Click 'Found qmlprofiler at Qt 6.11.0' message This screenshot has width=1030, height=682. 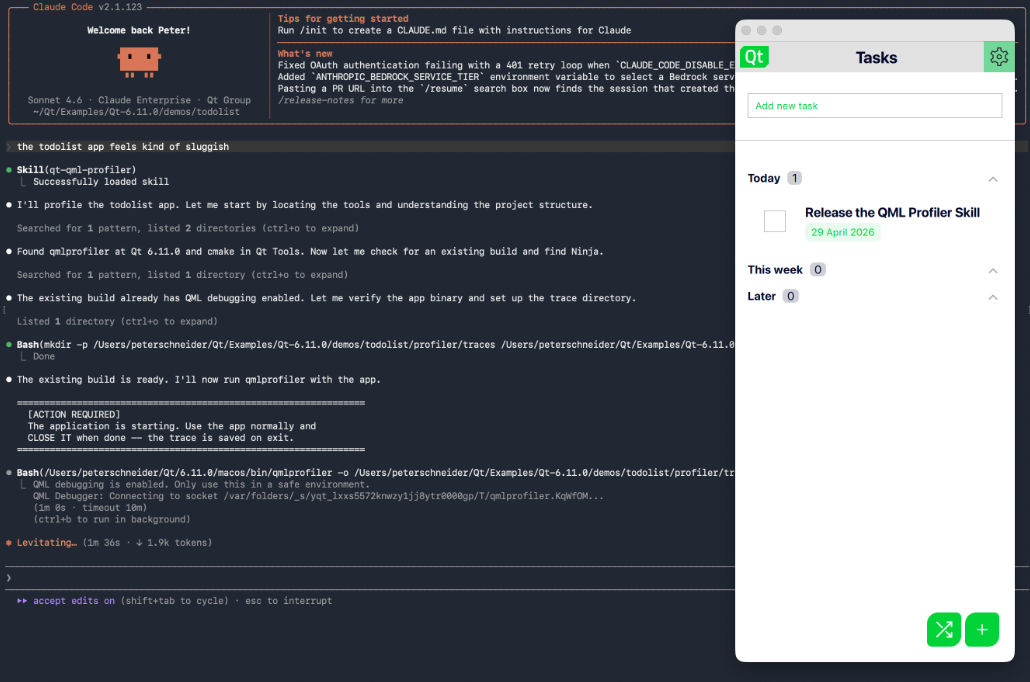[x=310, y=251]
